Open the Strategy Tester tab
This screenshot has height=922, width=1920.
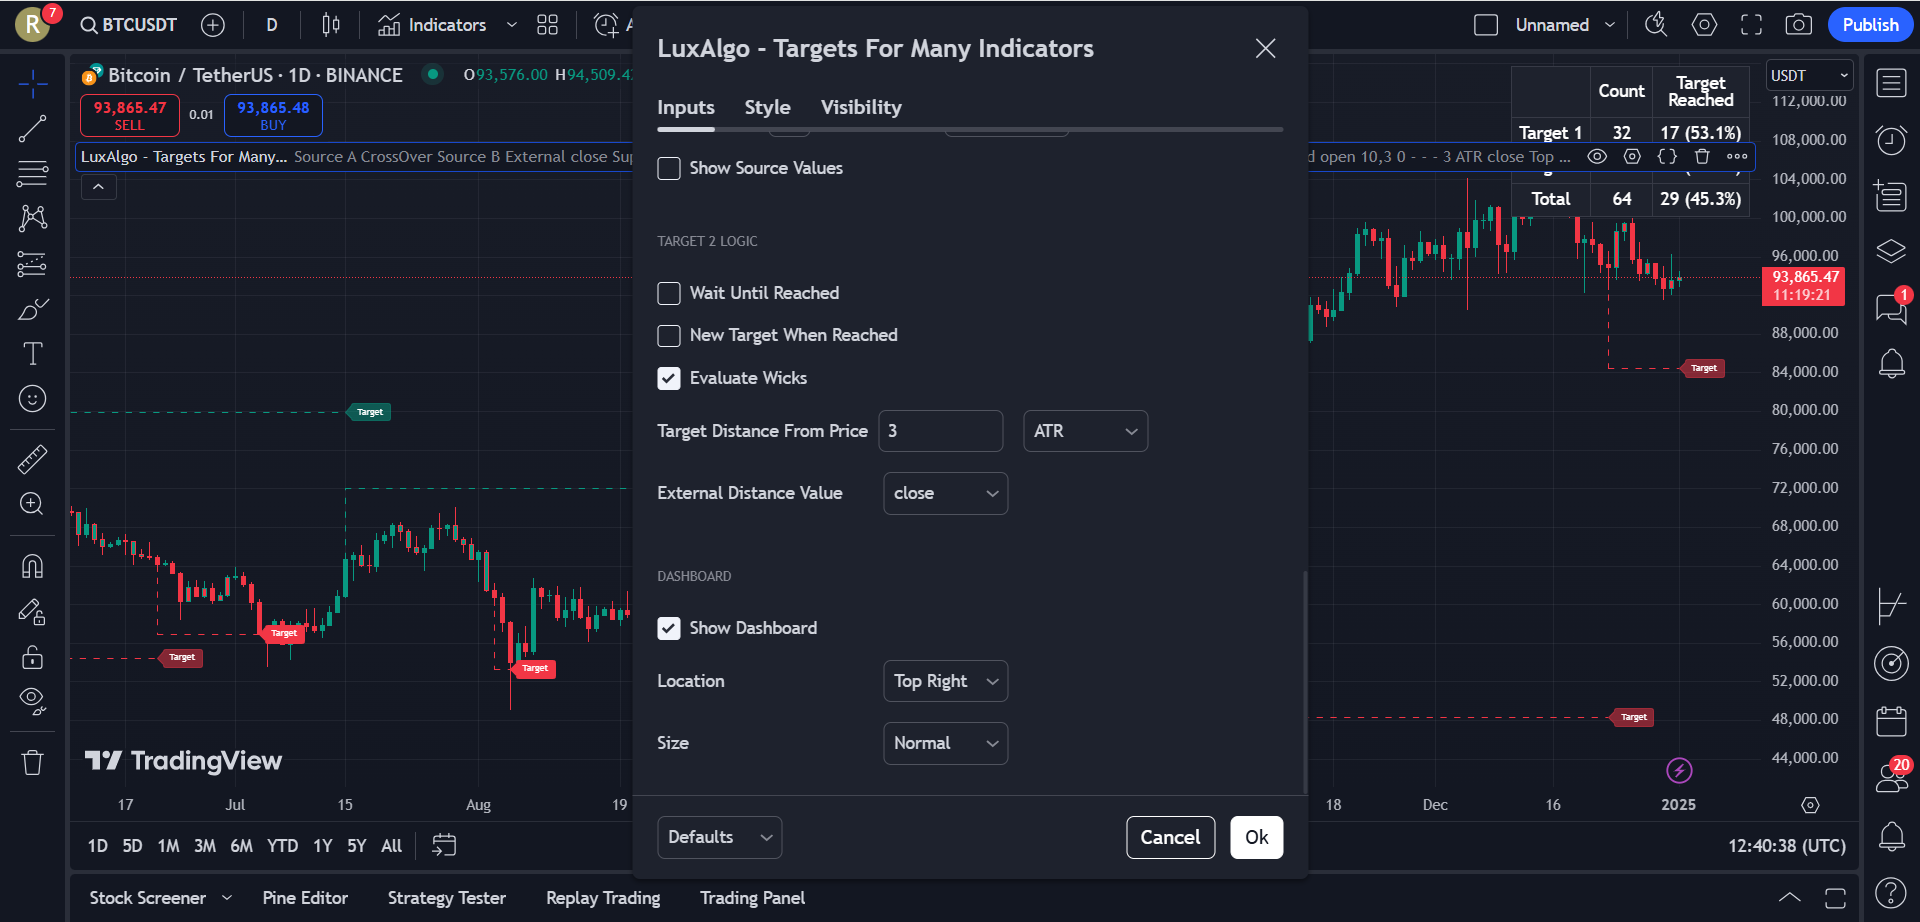[x=447, y=898]
